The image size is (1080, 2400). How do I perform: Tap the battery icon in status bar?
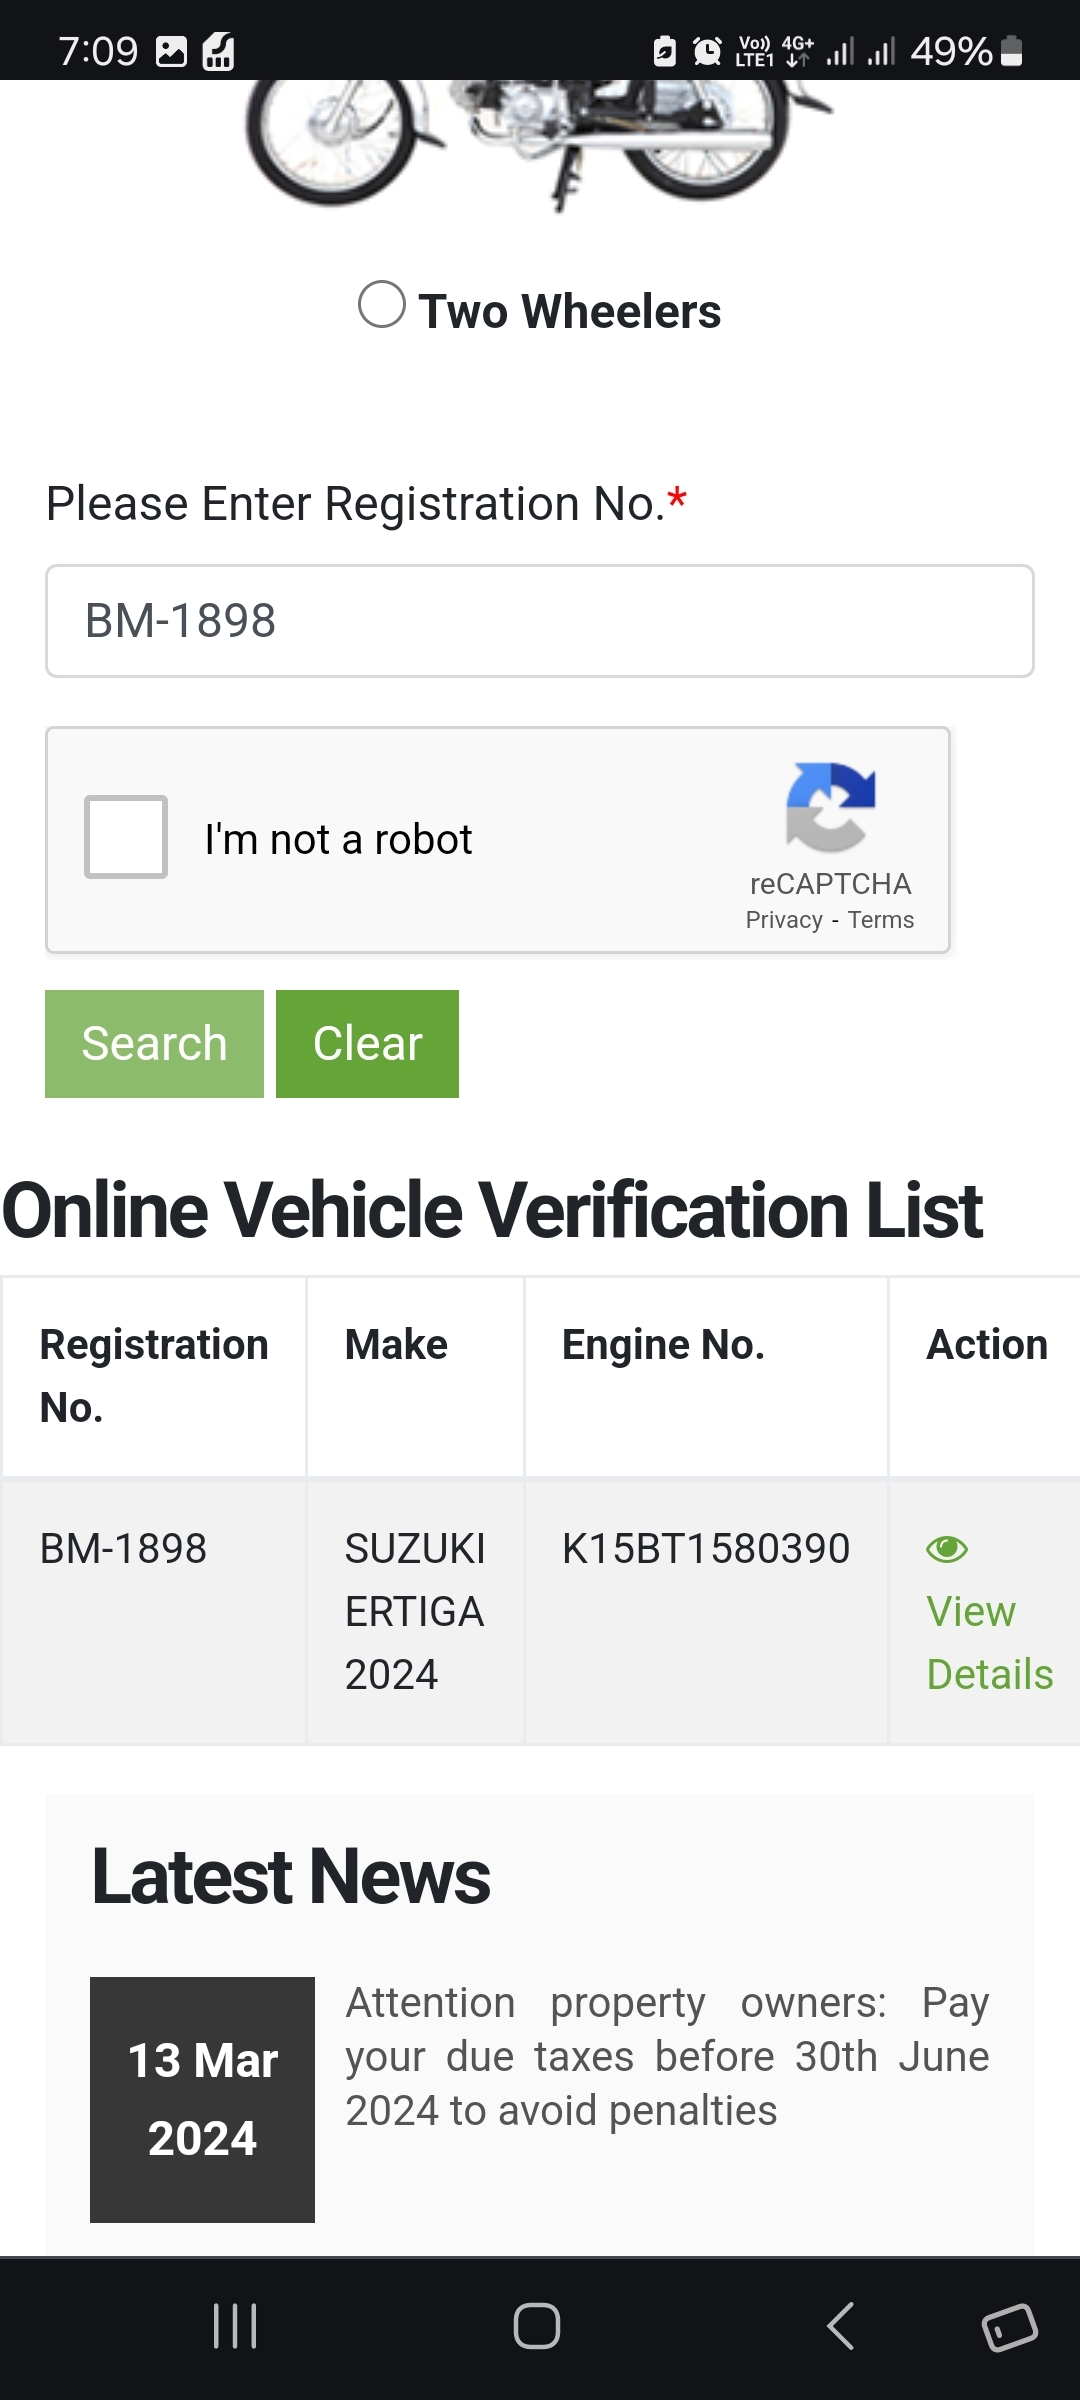click(x=1012, y=50)
